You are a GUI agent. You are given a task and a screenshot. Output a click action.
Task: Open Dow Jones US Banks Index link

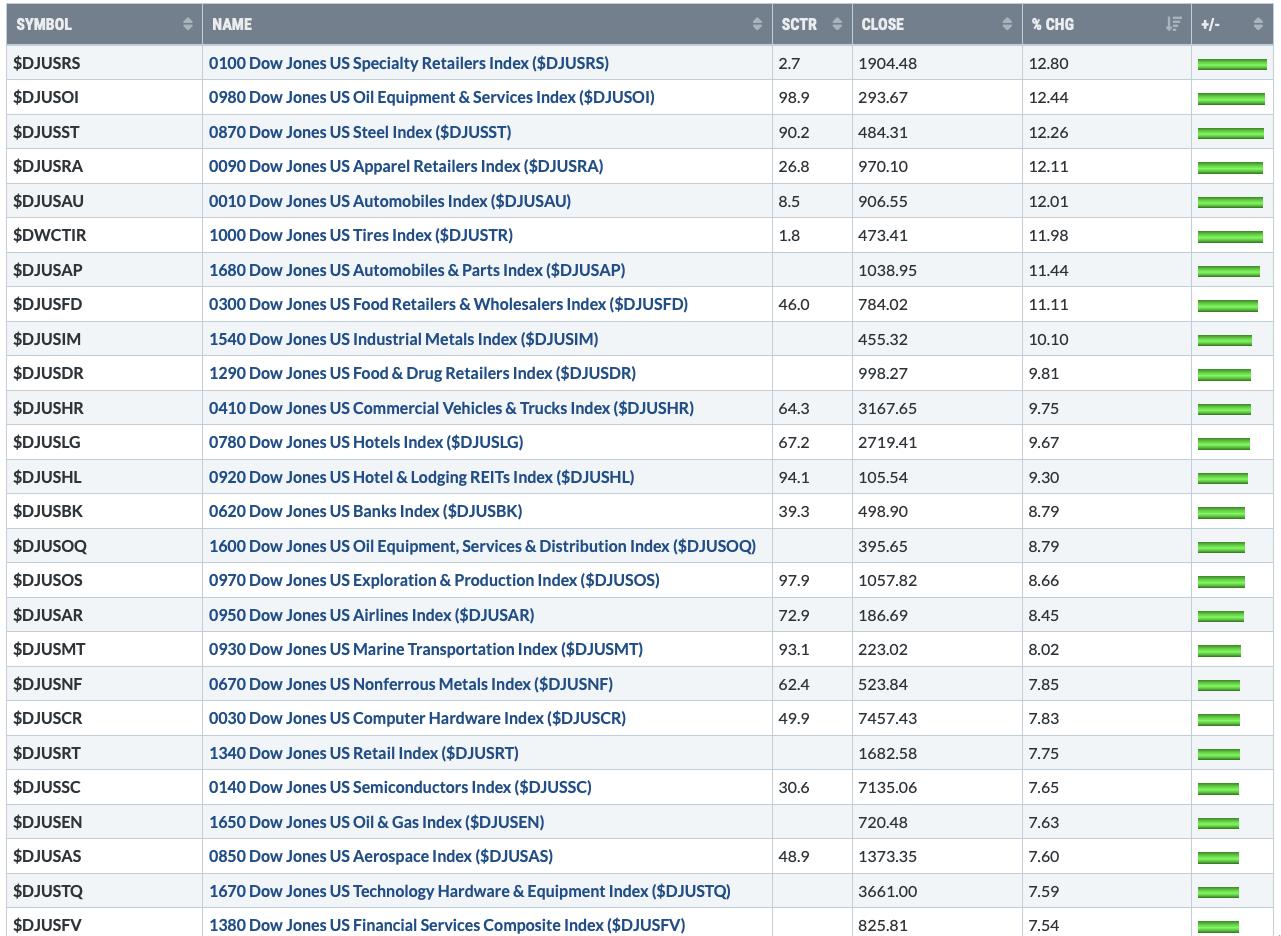[365, 511]
